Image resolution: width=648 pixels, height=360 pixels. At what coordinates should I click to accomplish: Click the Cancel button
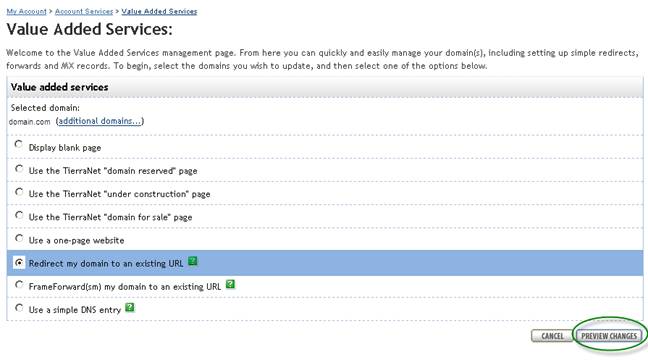click(x=552, y=336)
